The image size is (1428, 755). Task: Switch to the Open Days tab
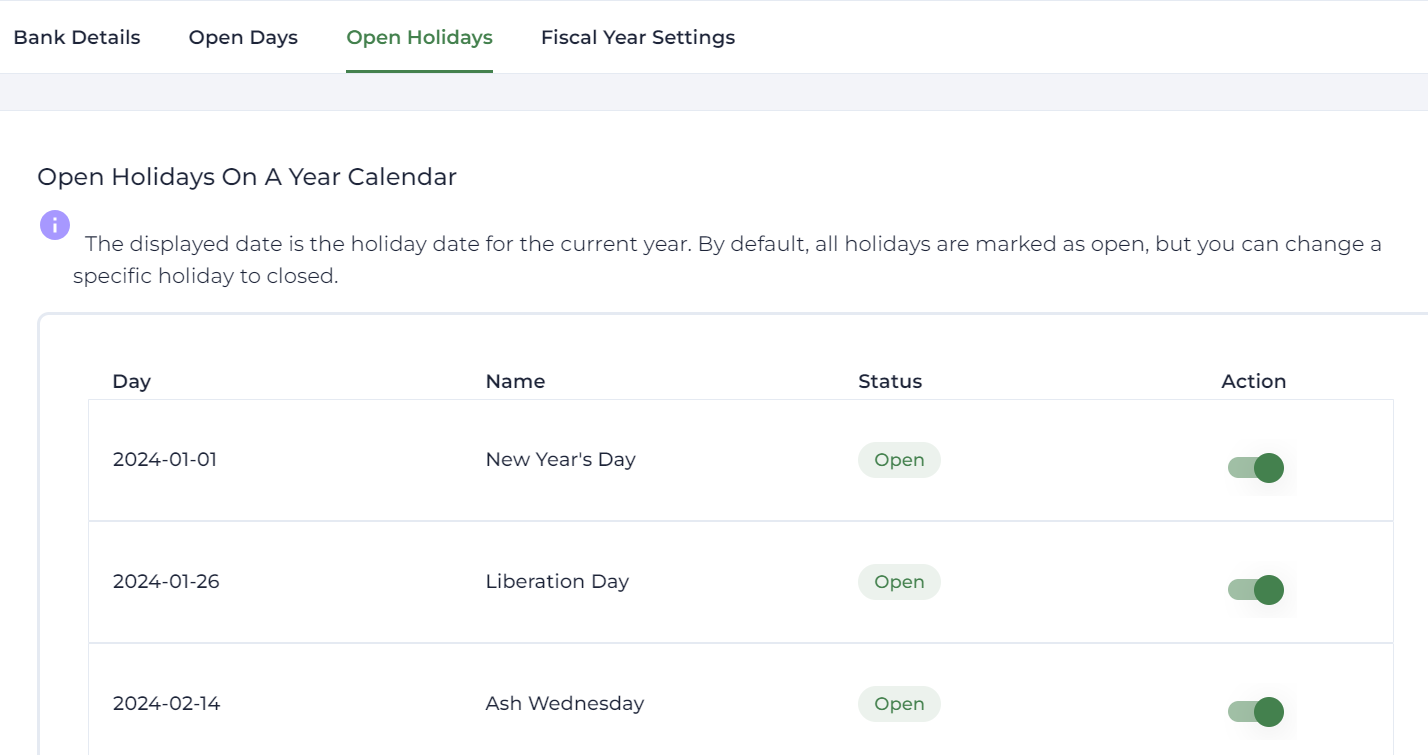click(243, 38)
